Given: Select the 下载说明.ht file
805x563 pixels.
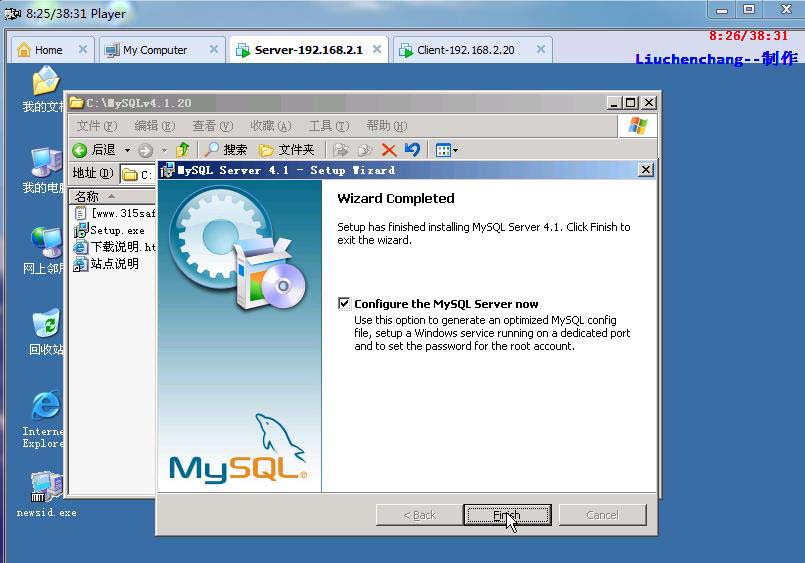Looking at the screenshot, I should click(x=114, y=247).
